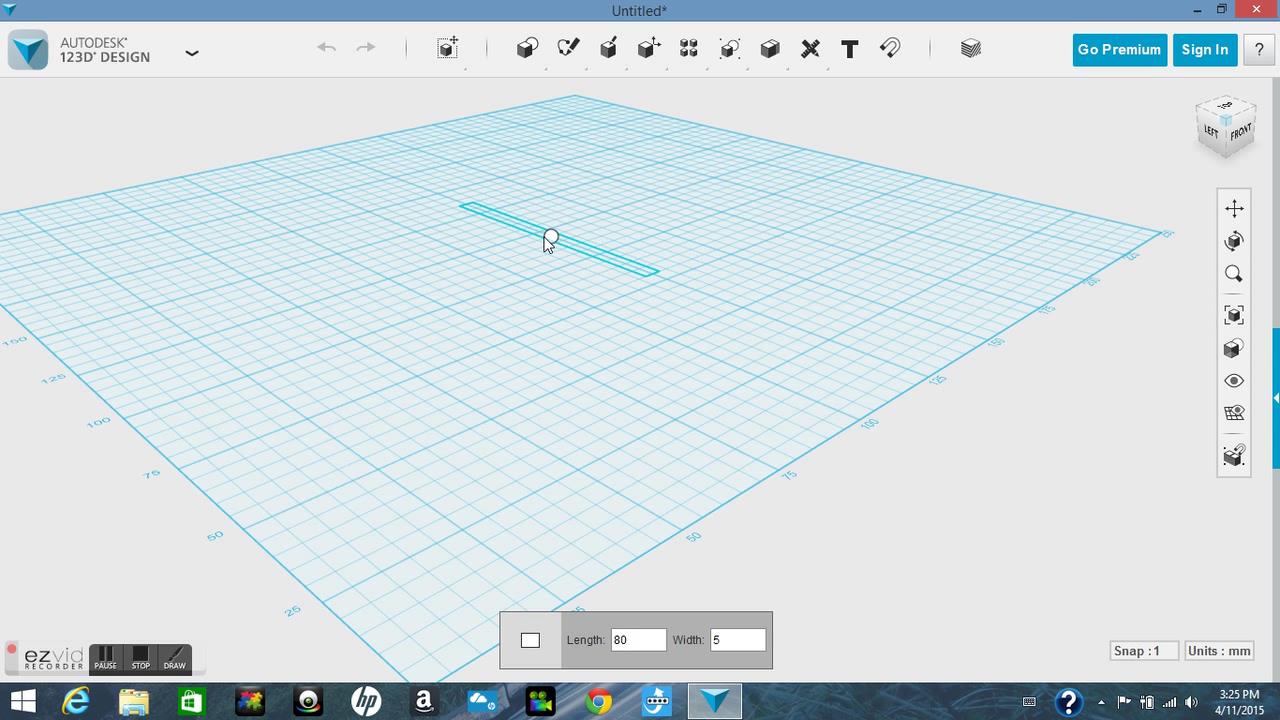1280x720 pixels.
Task: Click the rectangle sketch icon in the dimension panel
Action: (x=530, y=640)
